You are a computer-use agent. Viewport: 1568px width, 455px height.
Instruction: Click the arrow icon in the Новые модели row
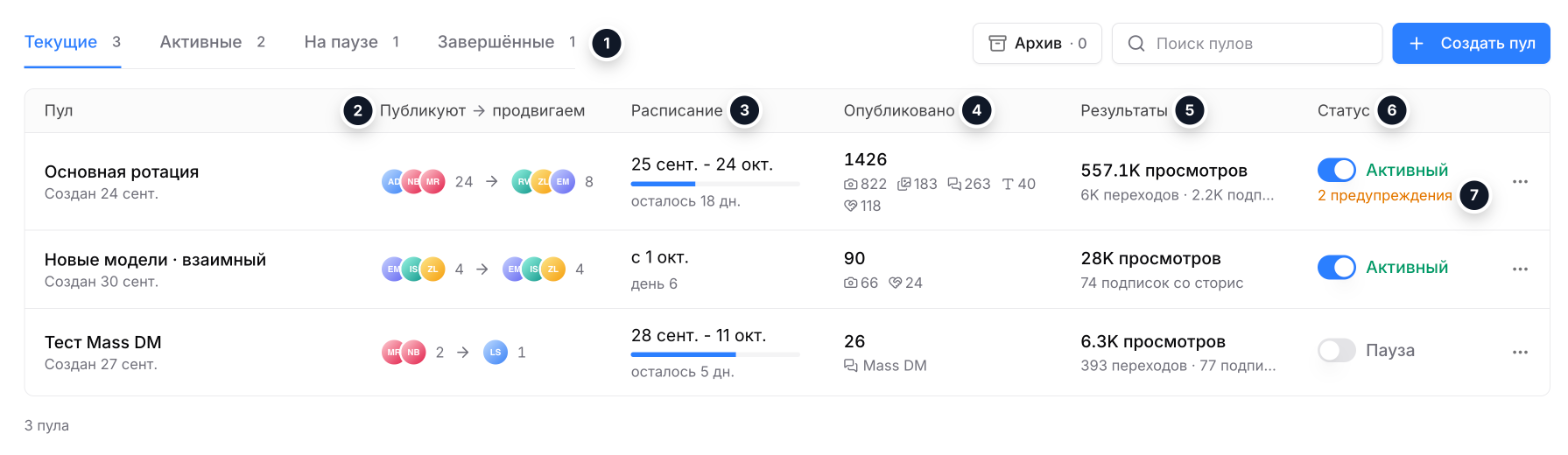click(x=482, y=269)
